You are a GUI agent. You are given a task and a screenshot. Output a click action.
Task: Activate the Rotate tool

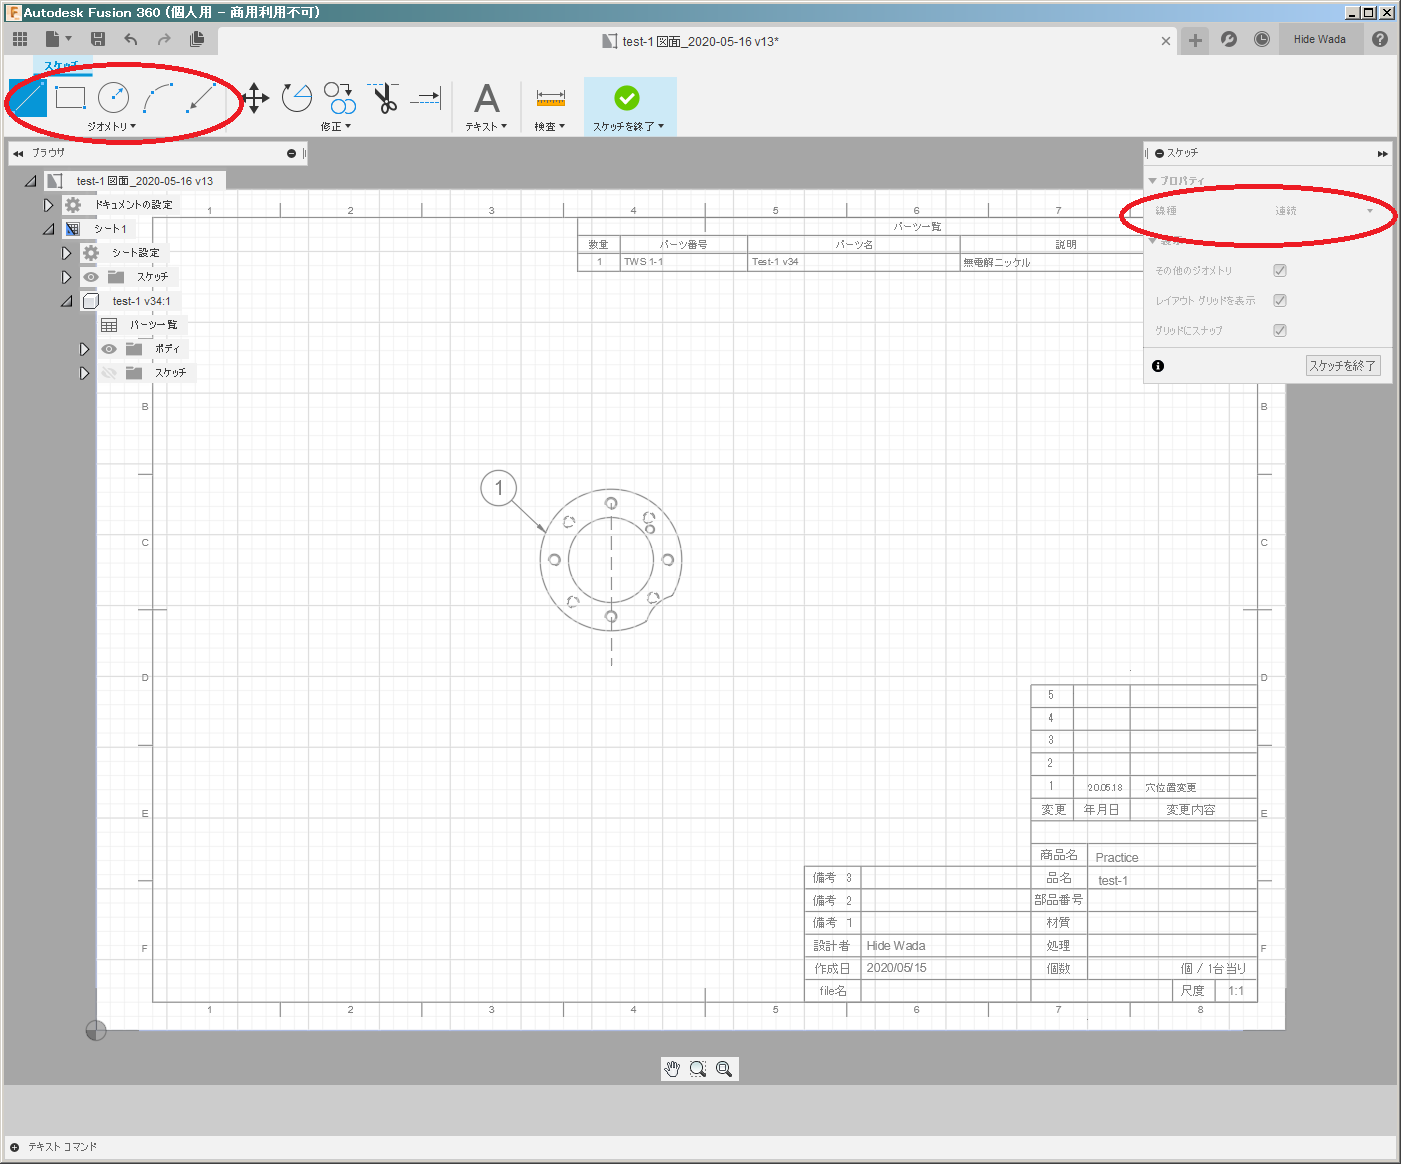click(x=297, y=98)
